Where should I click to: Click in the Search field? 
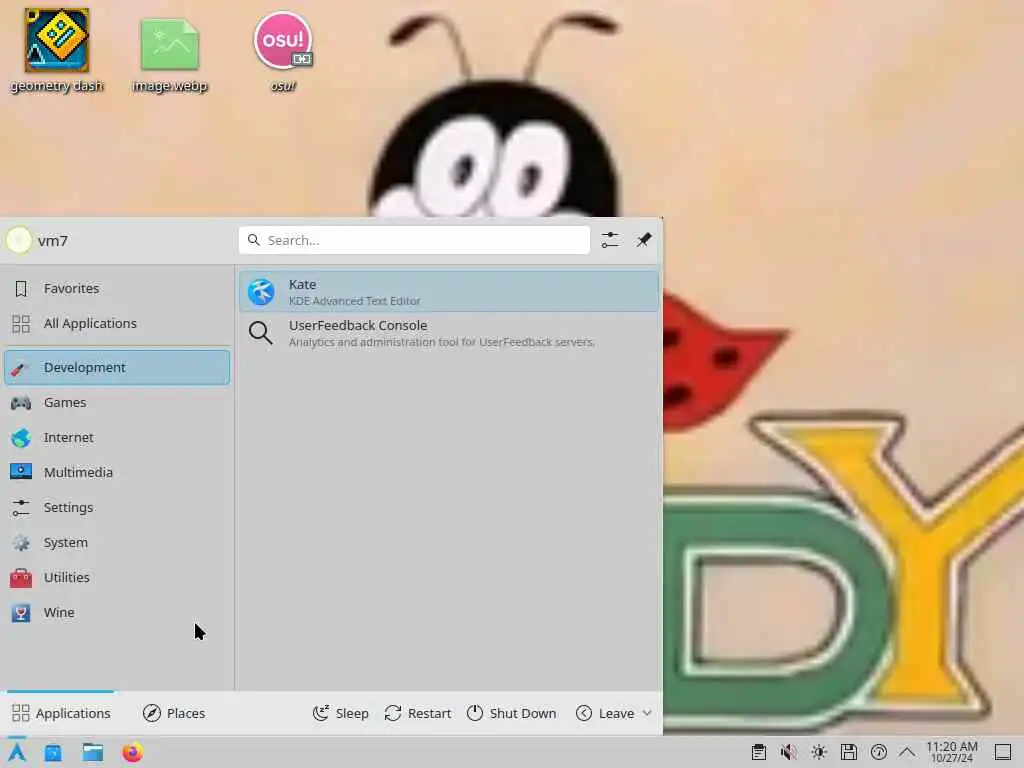(414, 240)
